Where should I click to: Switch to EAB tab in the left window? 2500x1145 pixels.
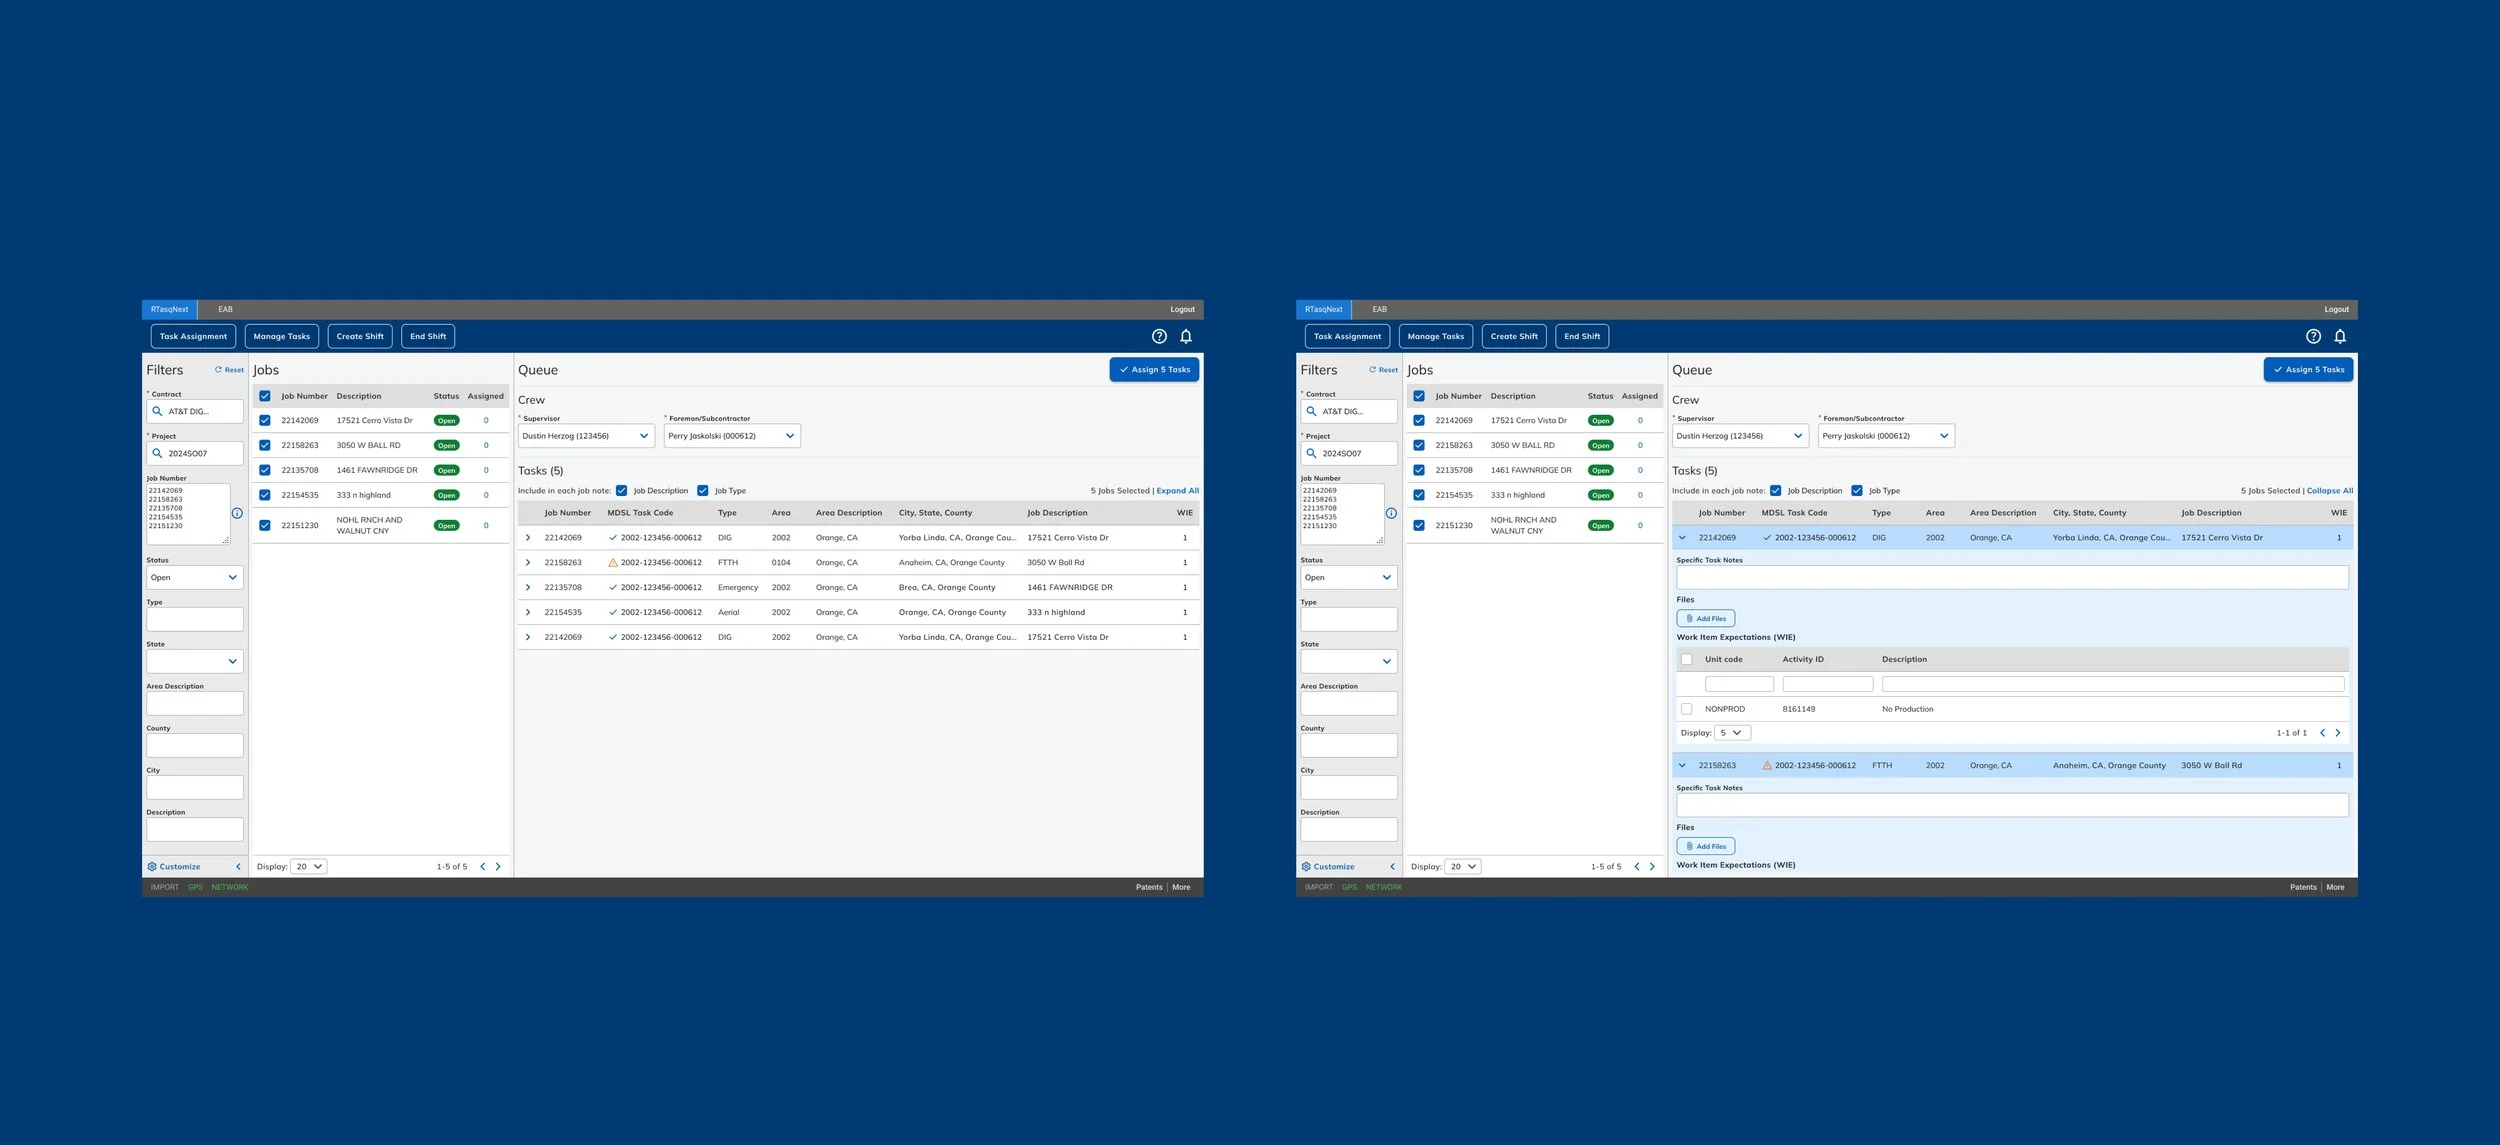[x=225, y=309]
